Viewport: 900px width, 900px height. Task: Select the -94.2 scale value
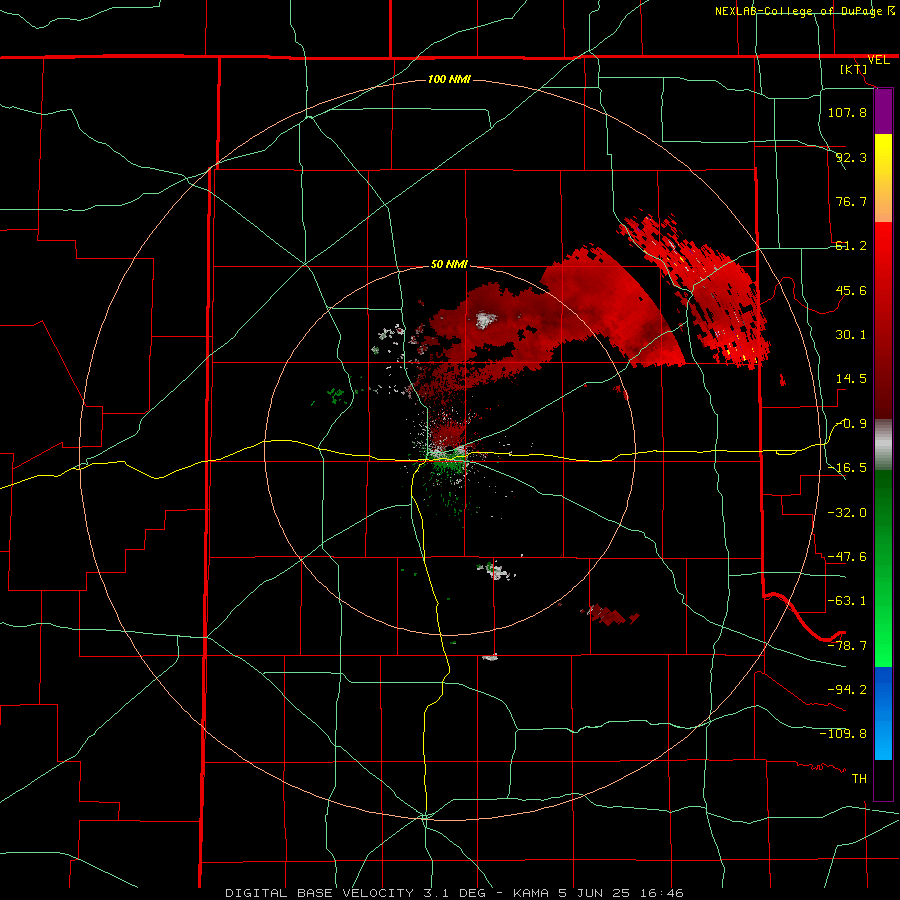coord(847,689)
